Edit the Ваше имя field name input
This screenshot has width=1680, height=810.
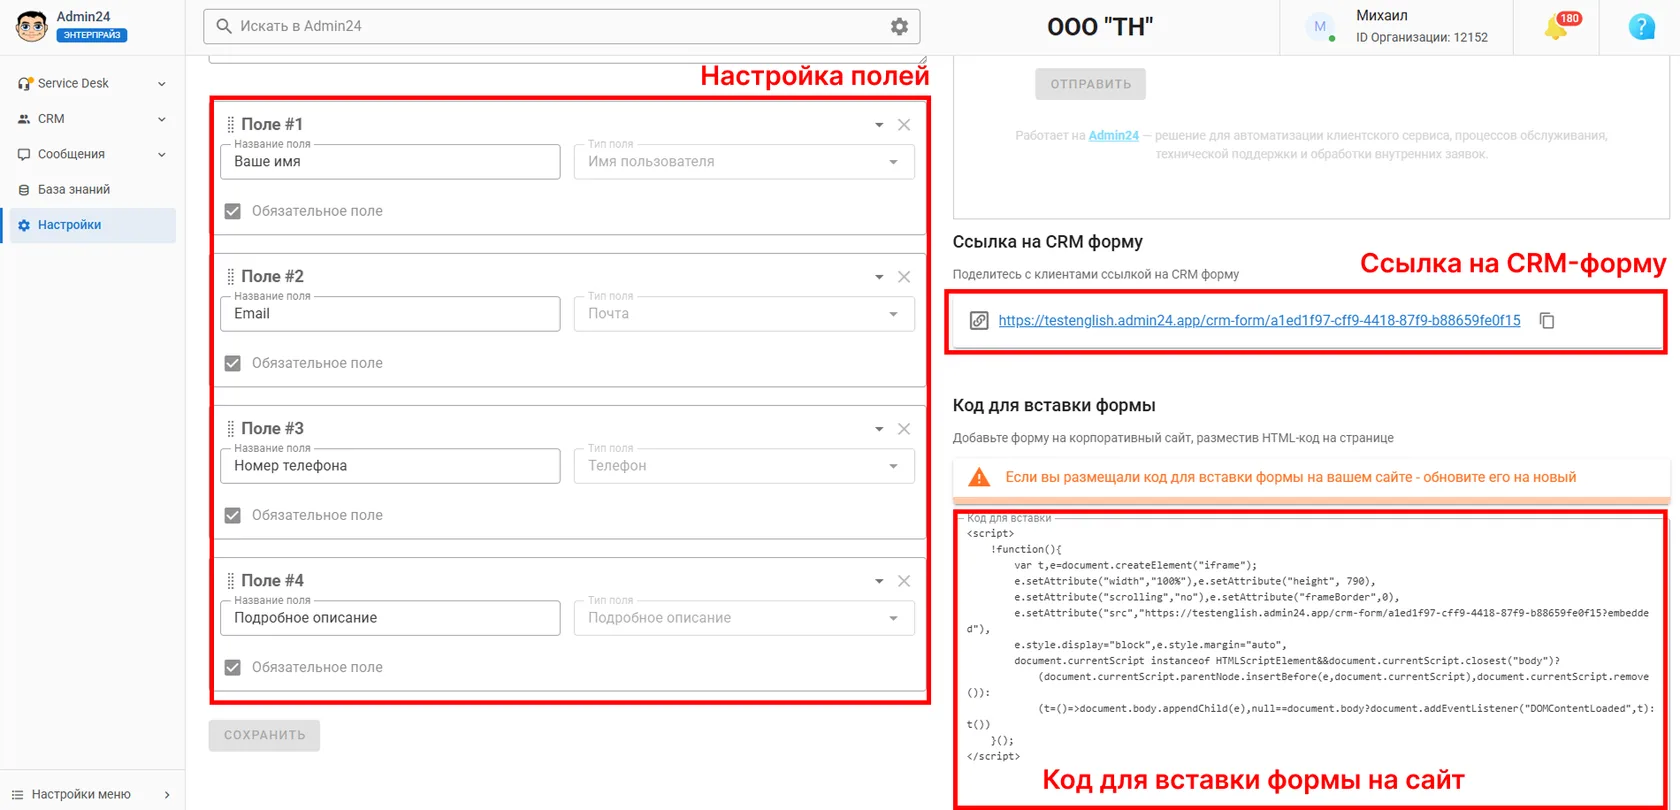pyautogui.click(x=390, y=162)
